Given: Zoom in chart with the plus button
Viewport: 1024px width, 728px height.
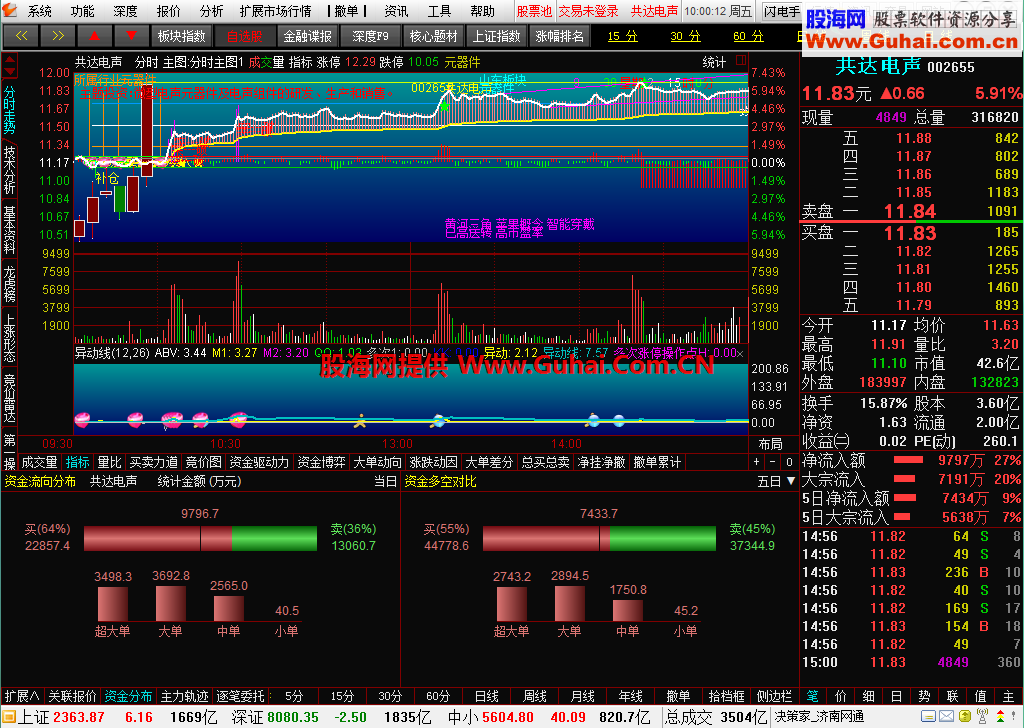Looking at the screenshot, I should pos(756,462).
